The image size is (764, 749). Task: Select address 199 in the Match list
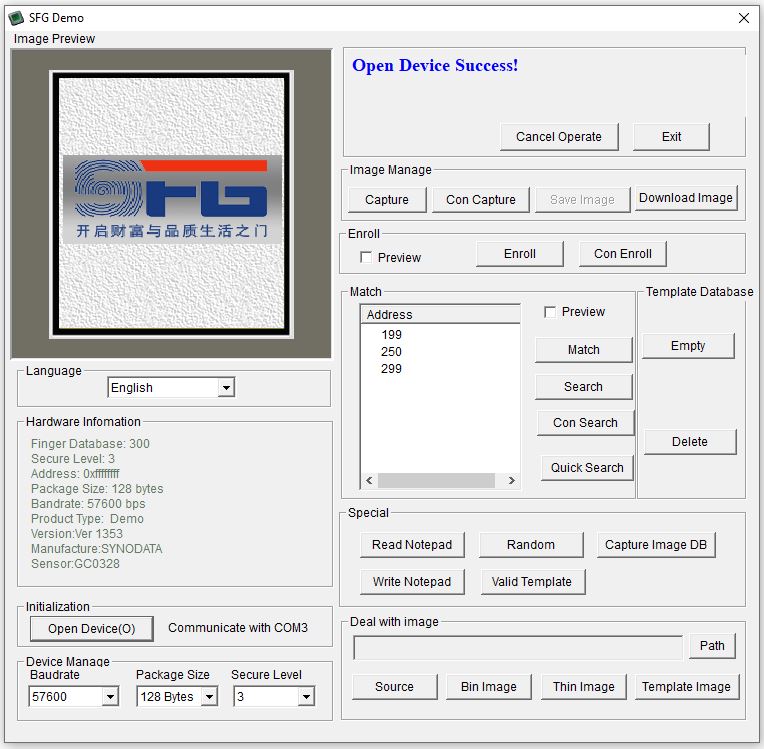tap(391, 334)
